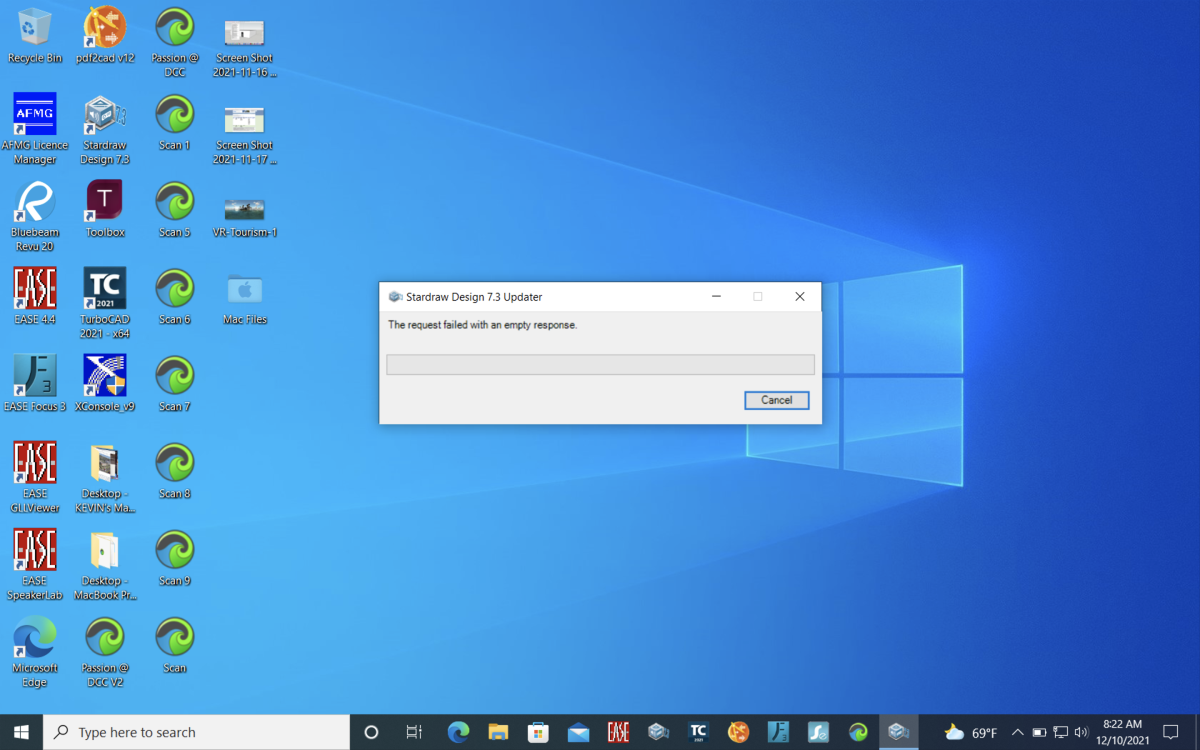Viewport: 1200px width, 750px height.
Task: Open the Windows Start menu
Action: 21,732
